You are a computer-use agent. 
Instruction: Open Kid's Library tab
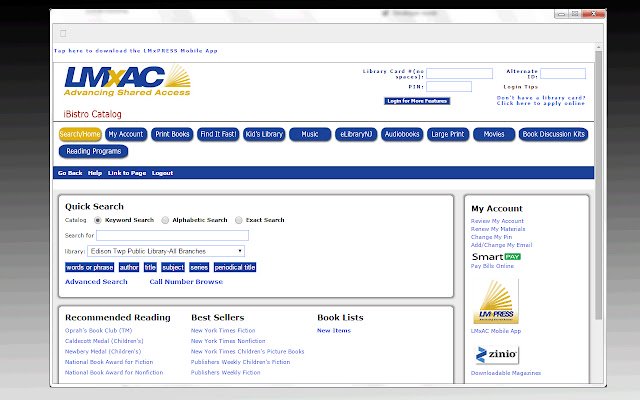pyautogui.click(x=264, y=134)
